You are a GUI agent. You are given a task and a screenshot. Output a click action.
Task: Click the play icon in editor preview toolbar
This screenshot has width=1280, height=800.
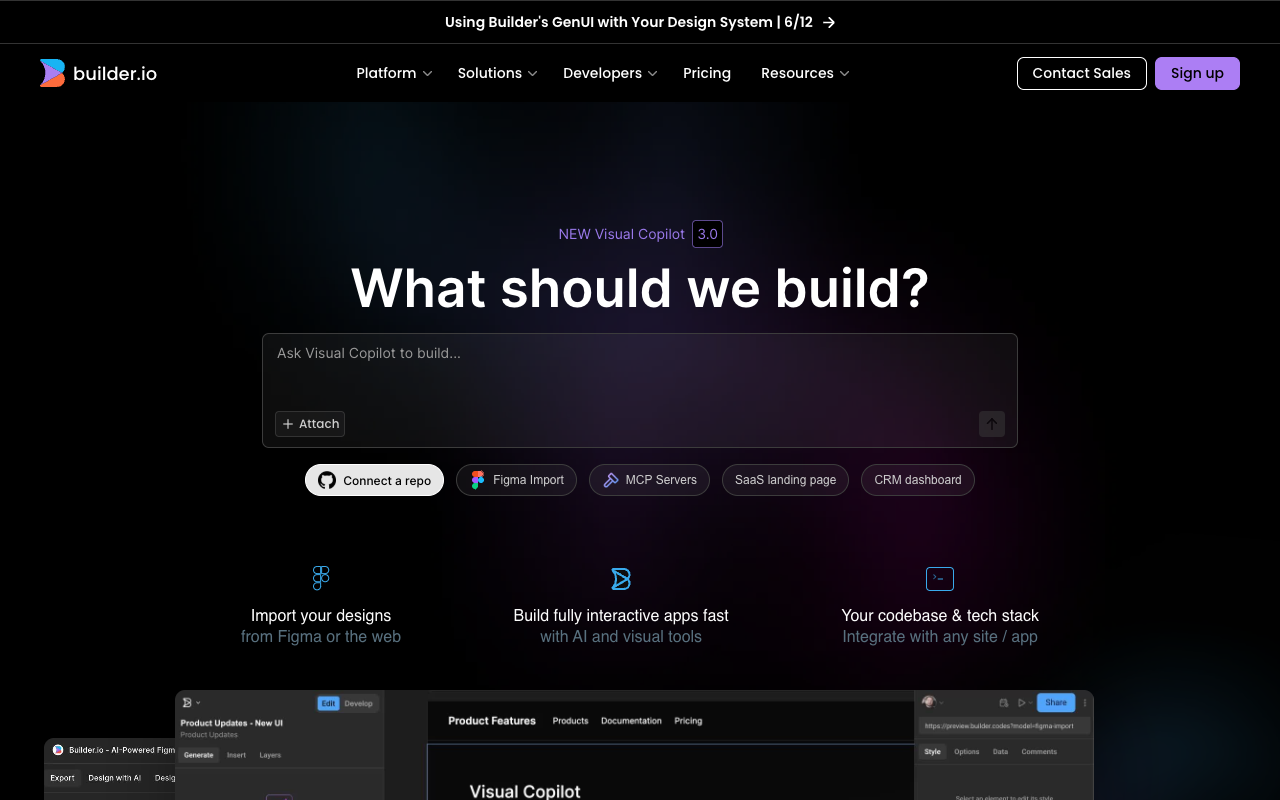(x=1022, y=703)
